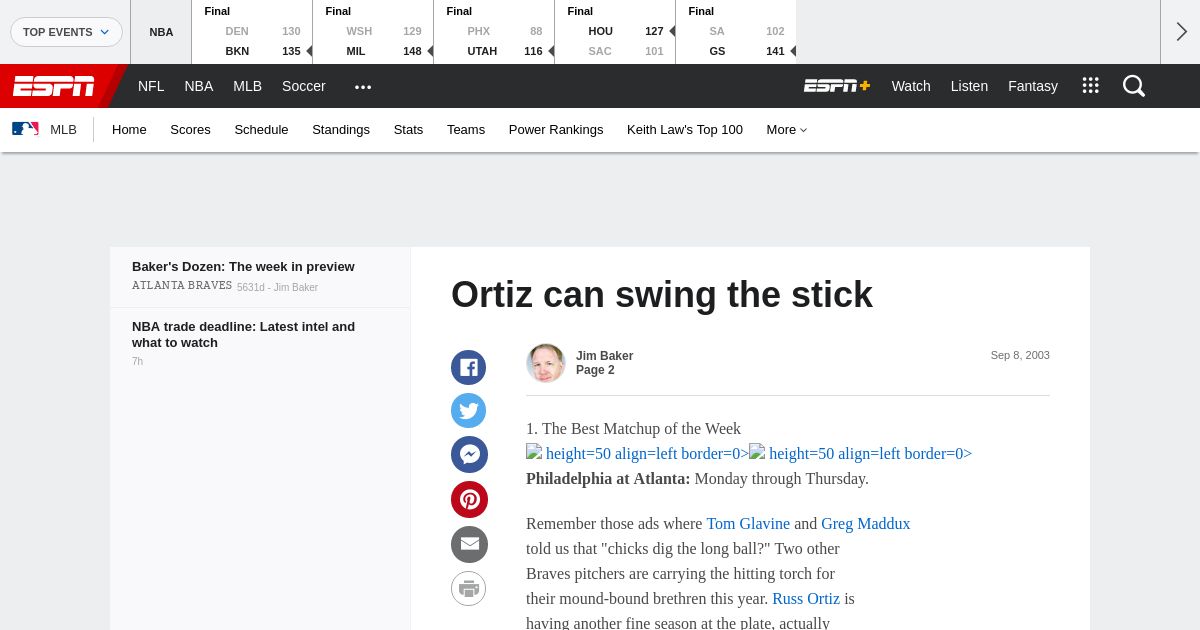The height and width of the screenshot is (630, 1200).
Task: Open the search magnifier icon
Action: [x=1134, y=86]
